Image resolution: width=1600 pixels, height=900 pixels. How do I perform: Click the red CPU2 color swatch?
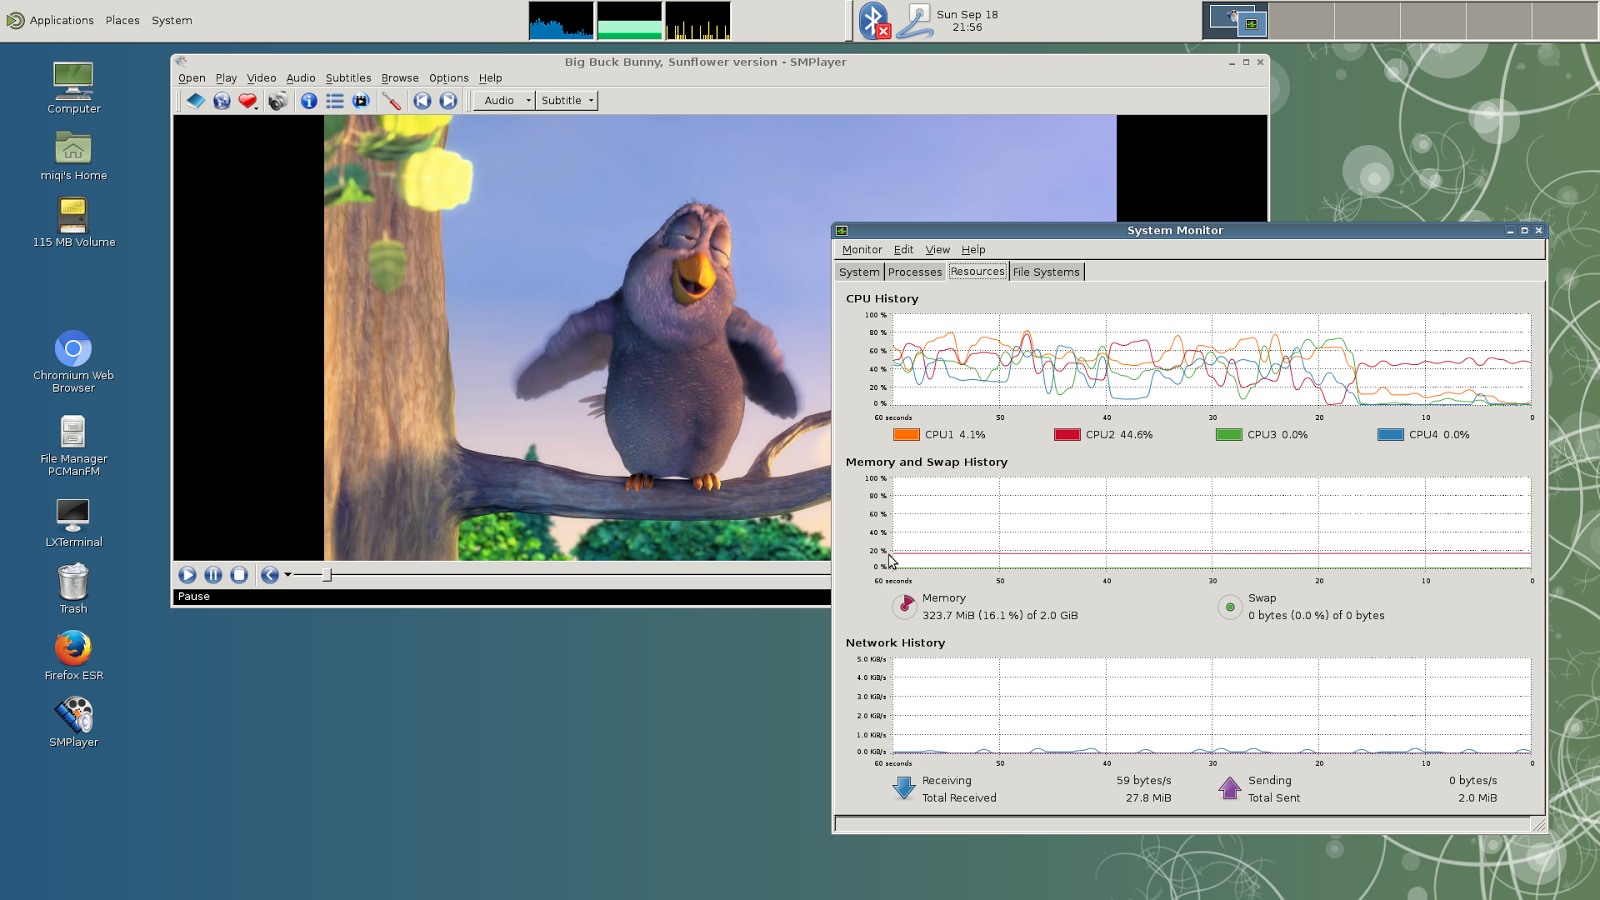[x=1067, y=435]
